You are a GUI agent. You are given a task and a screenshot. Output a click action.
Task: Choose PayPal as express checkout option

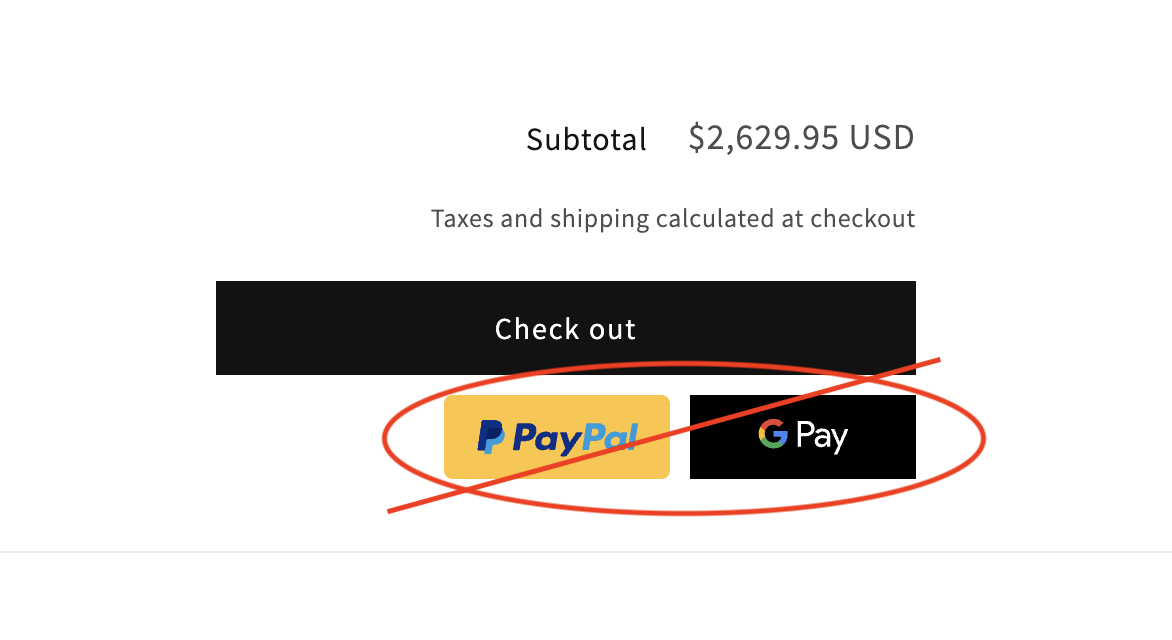coord(557,436)
